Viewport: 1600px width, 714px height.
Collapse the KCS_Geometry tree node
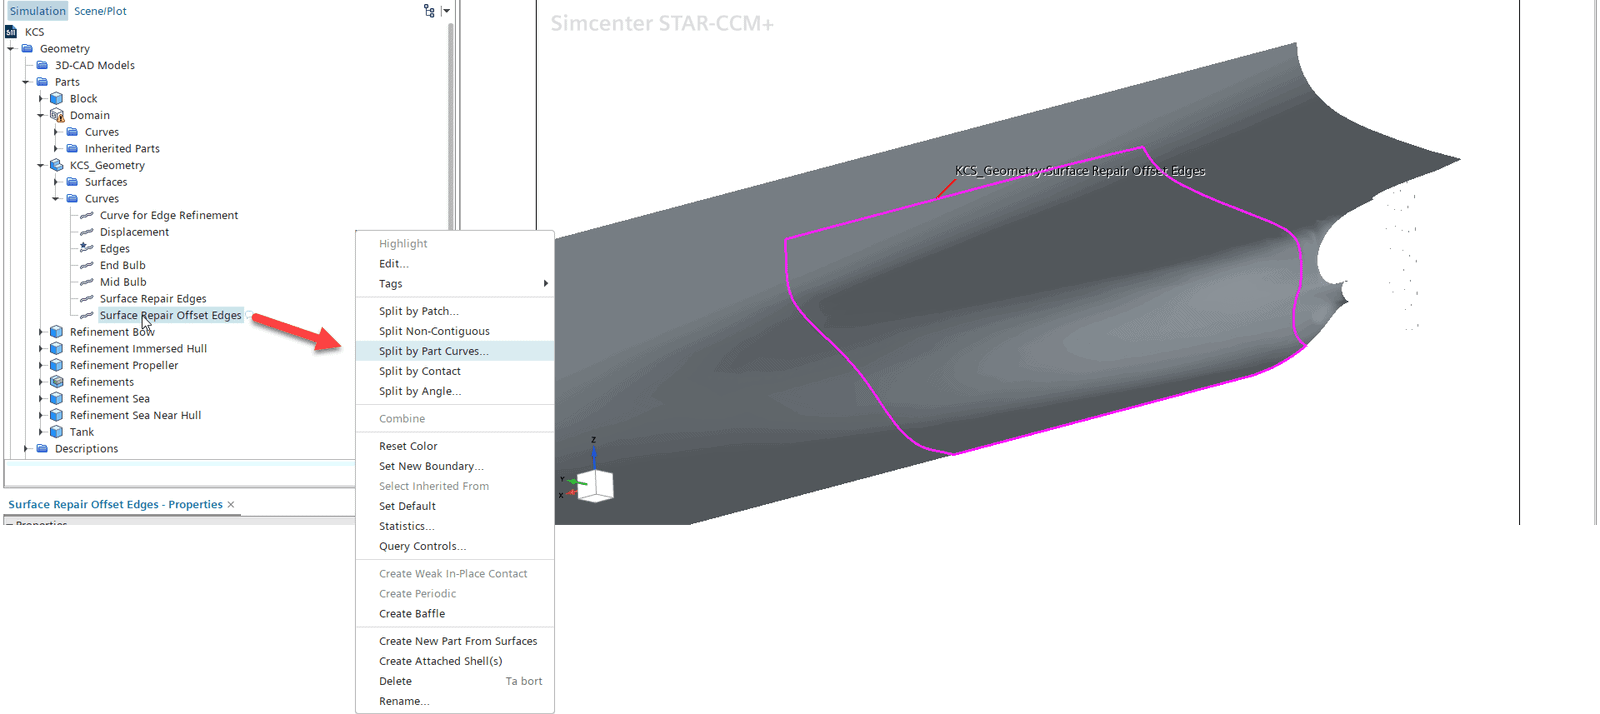41,165
